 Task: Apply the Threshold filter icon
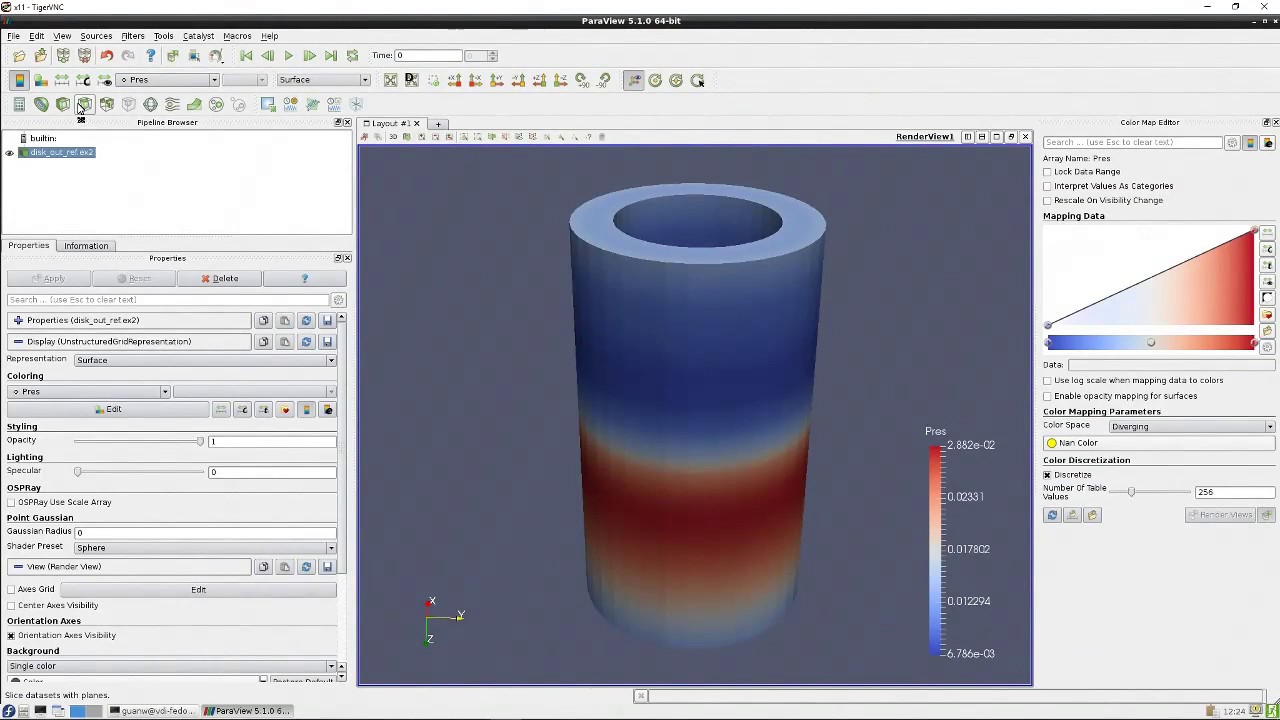(x=107, y=104)
